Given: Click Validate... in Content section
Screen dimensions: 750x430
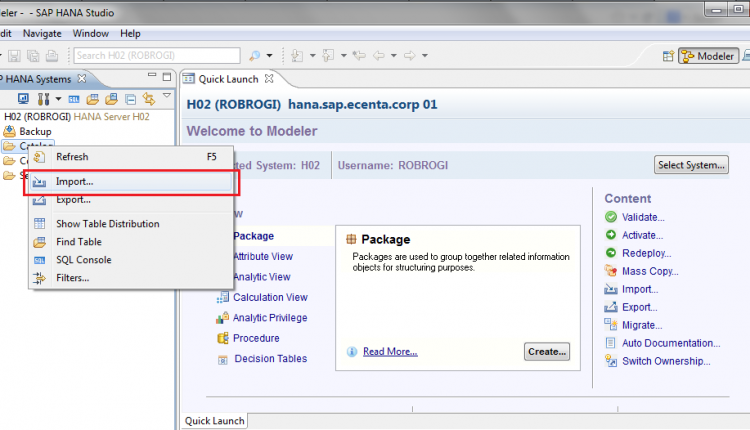Looking at the screenshot, I should (x=643, y=217).
